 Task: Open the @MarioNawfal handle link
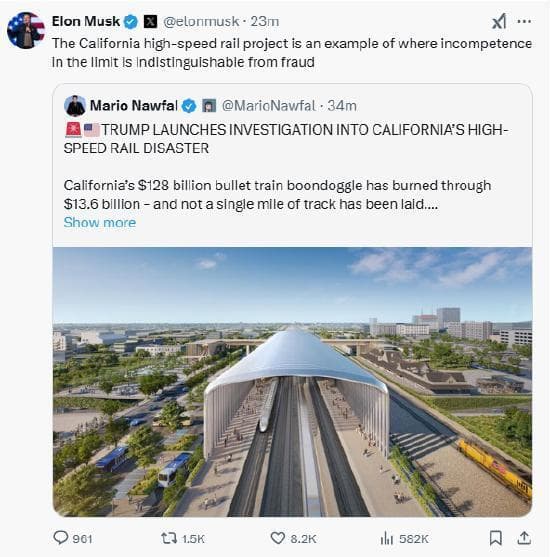[x=268, y=106]
